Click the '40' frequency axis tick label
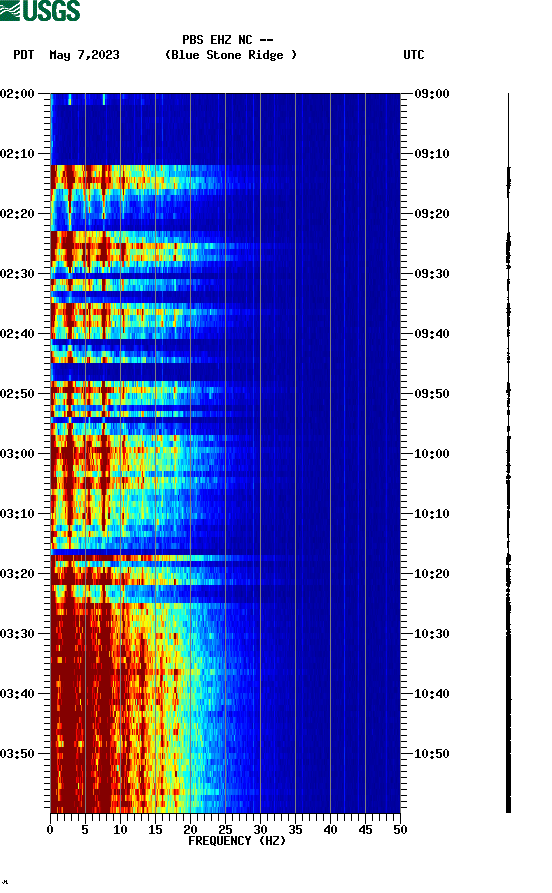Viewport: 552px width, 893px height. [x=330, y=830]
